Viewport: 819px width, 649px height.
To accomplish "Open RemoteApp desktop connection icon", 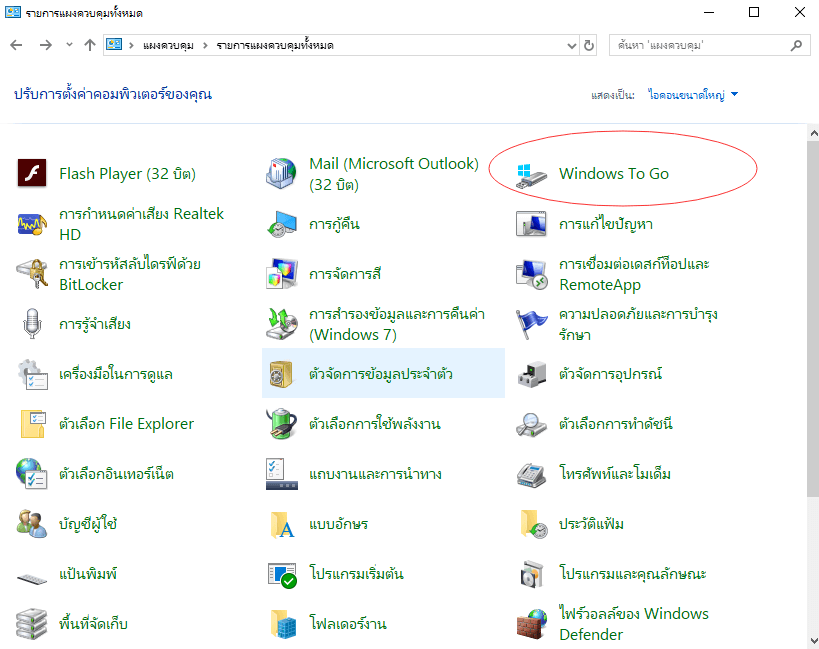I will pos(532,274).
